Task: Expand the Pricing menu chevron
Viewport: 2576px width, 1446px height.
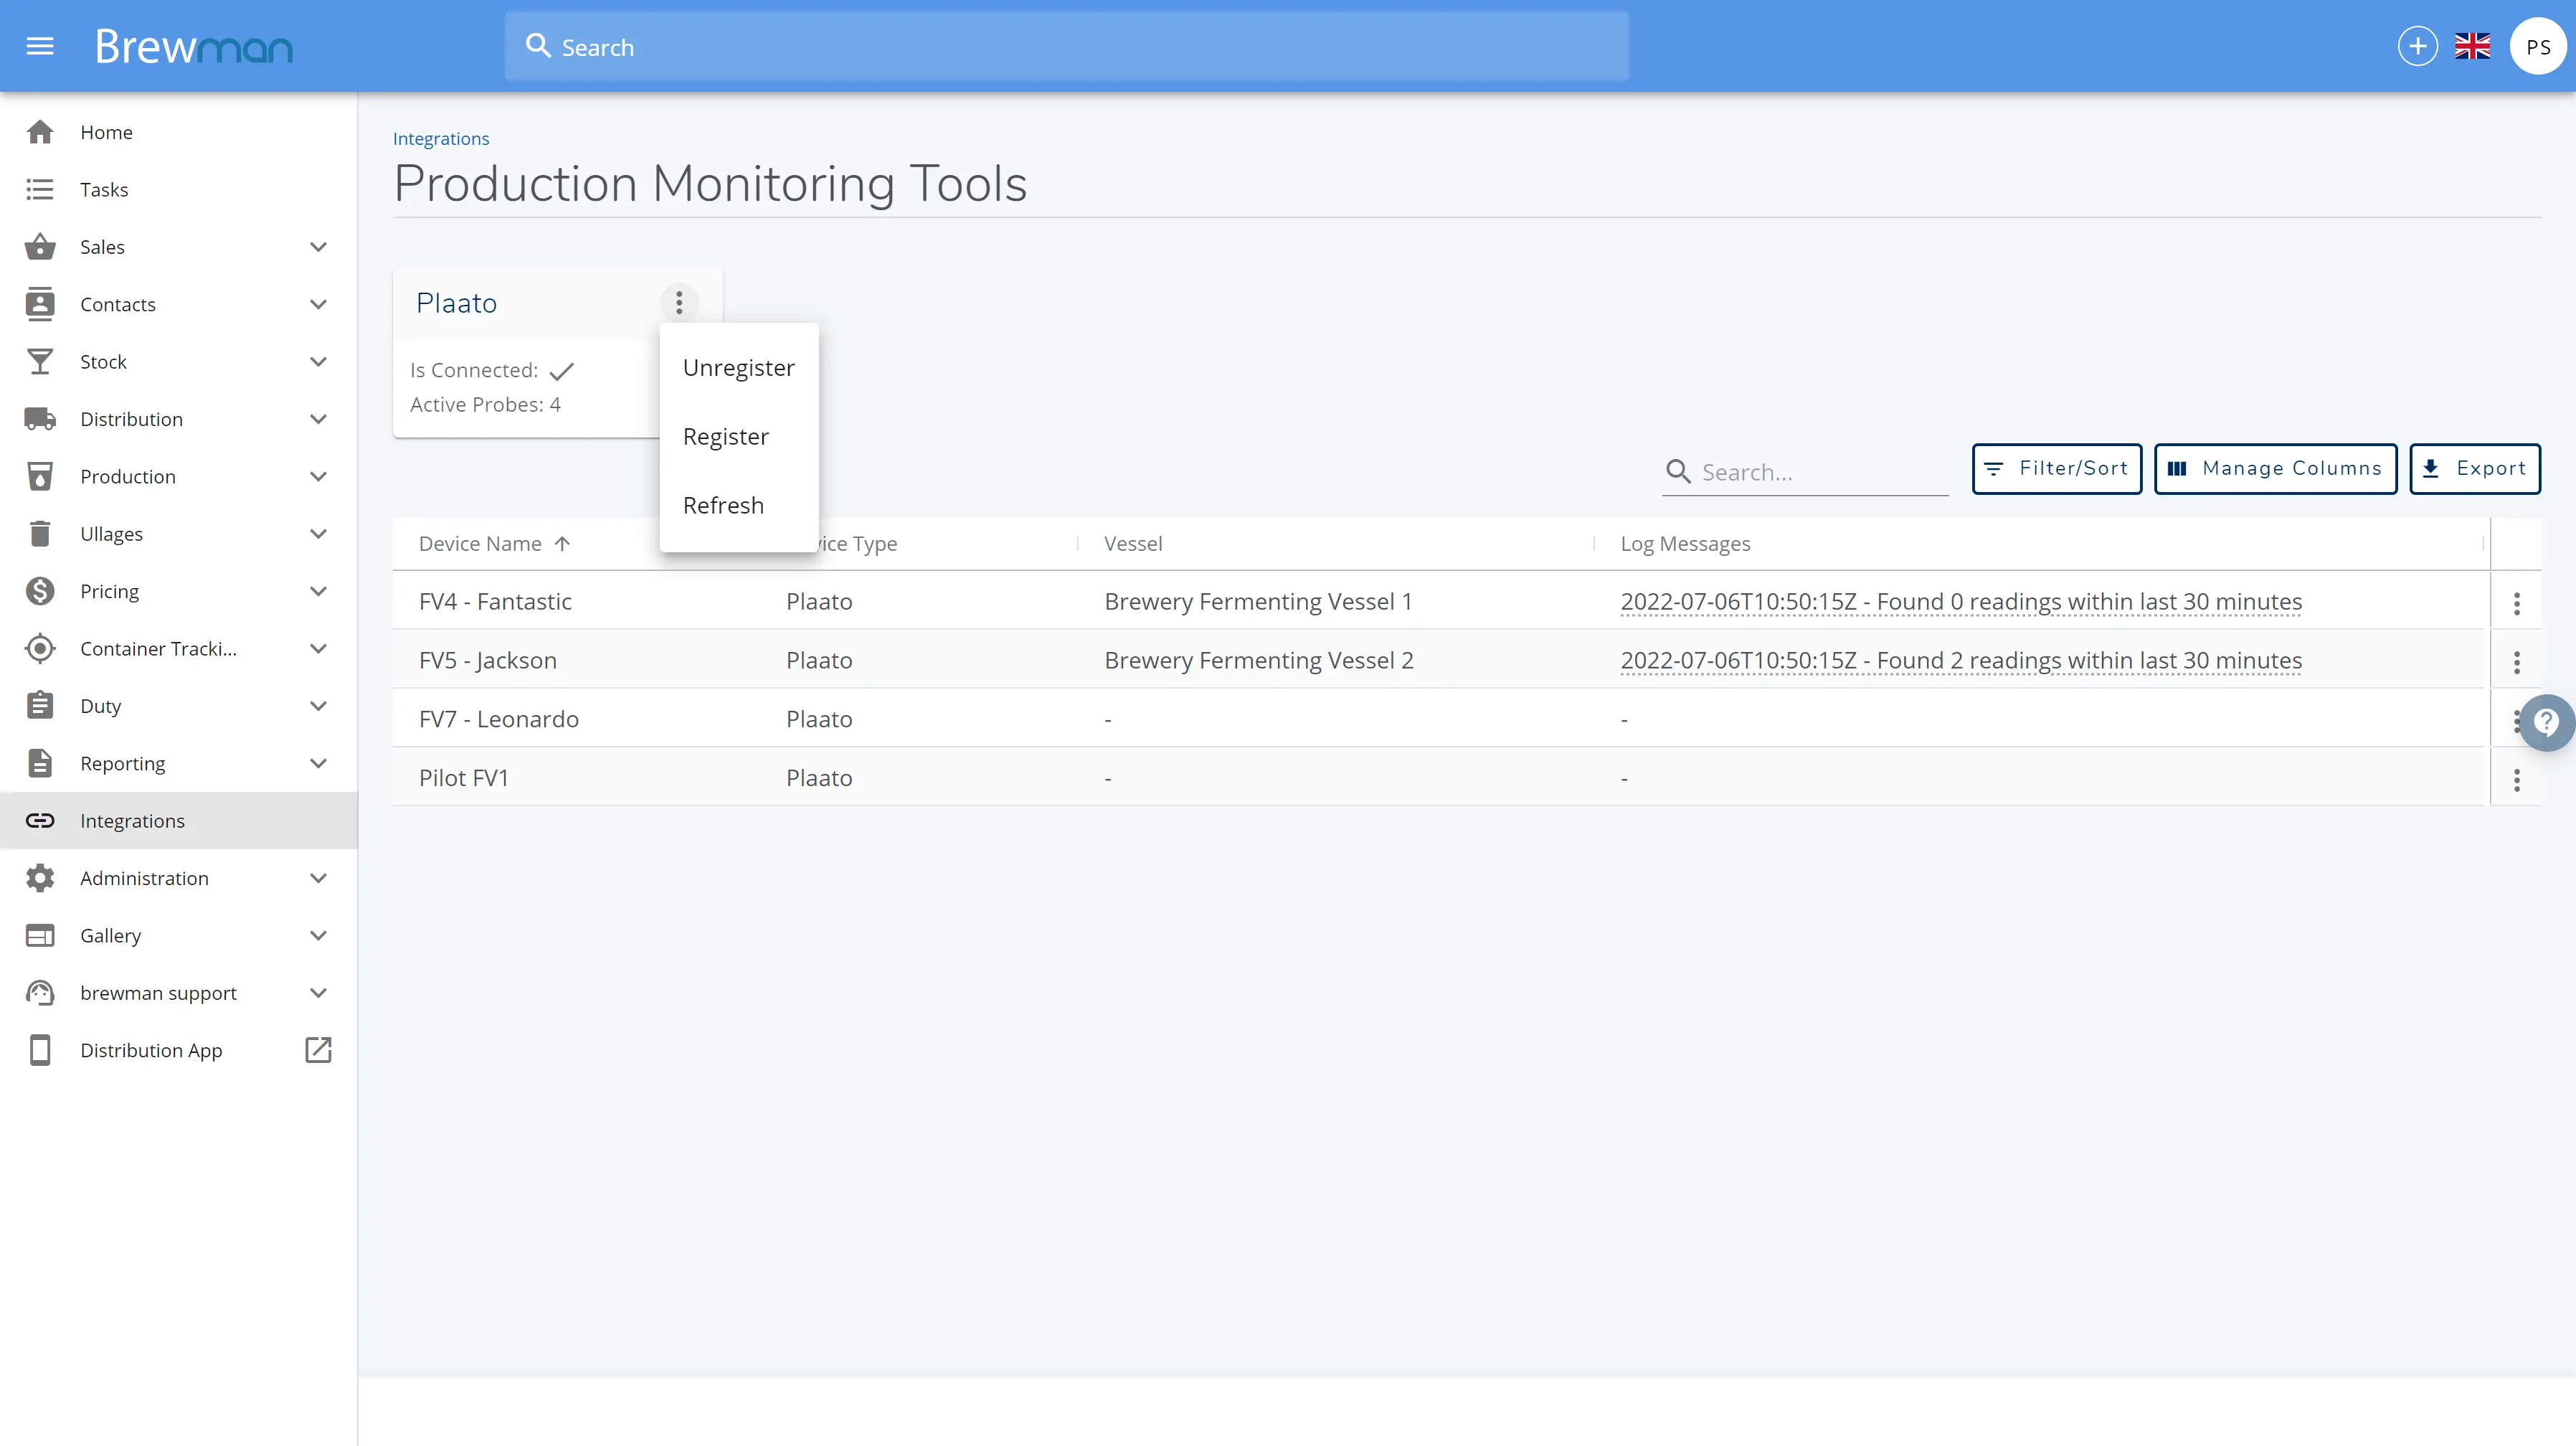Action: 318,591
